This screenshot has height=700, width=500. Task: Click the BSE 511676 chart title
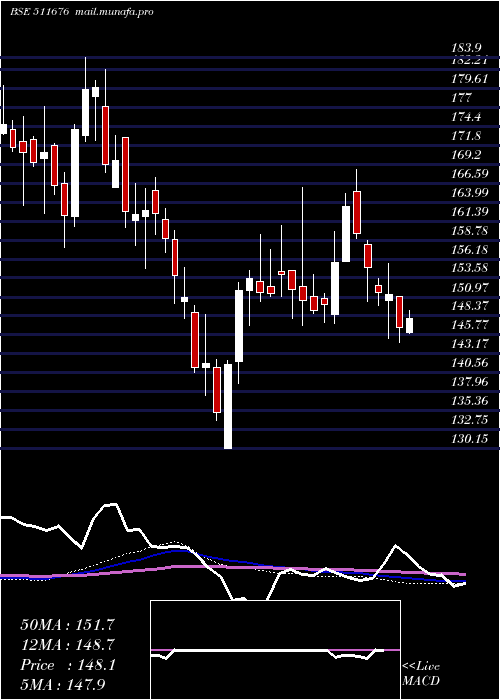coord(39,12)
